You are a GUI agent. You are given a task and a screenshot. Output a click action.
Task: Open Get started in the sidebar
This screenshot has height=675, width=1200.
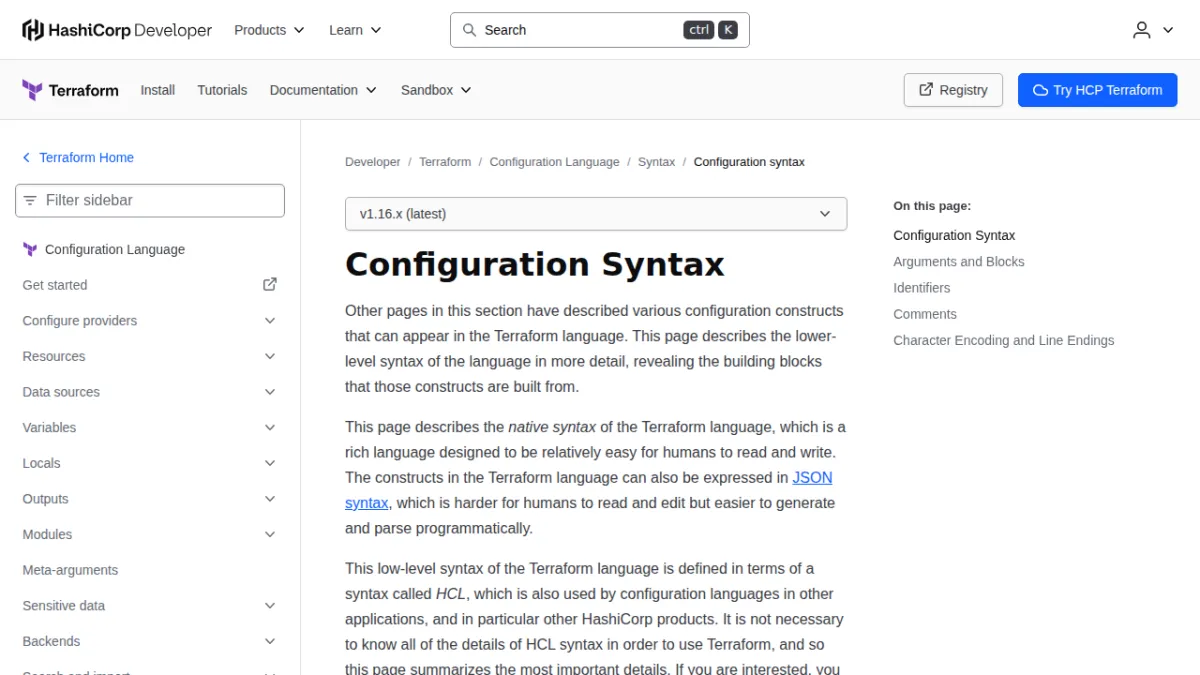tap(55, 285)
